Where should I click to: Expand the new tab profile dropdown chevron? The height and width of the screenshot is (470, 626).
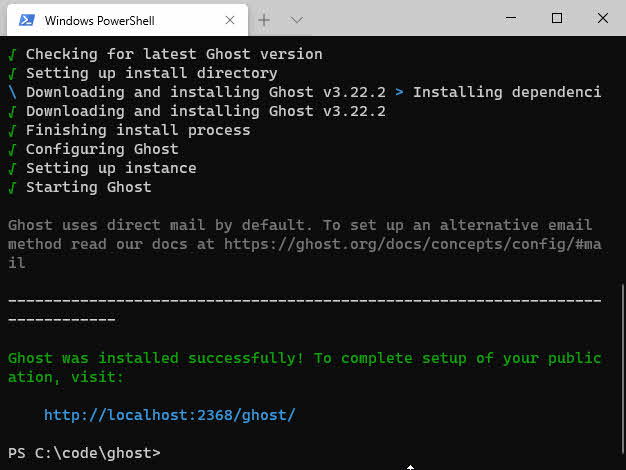pyautogui.click(x=296, y=20)
